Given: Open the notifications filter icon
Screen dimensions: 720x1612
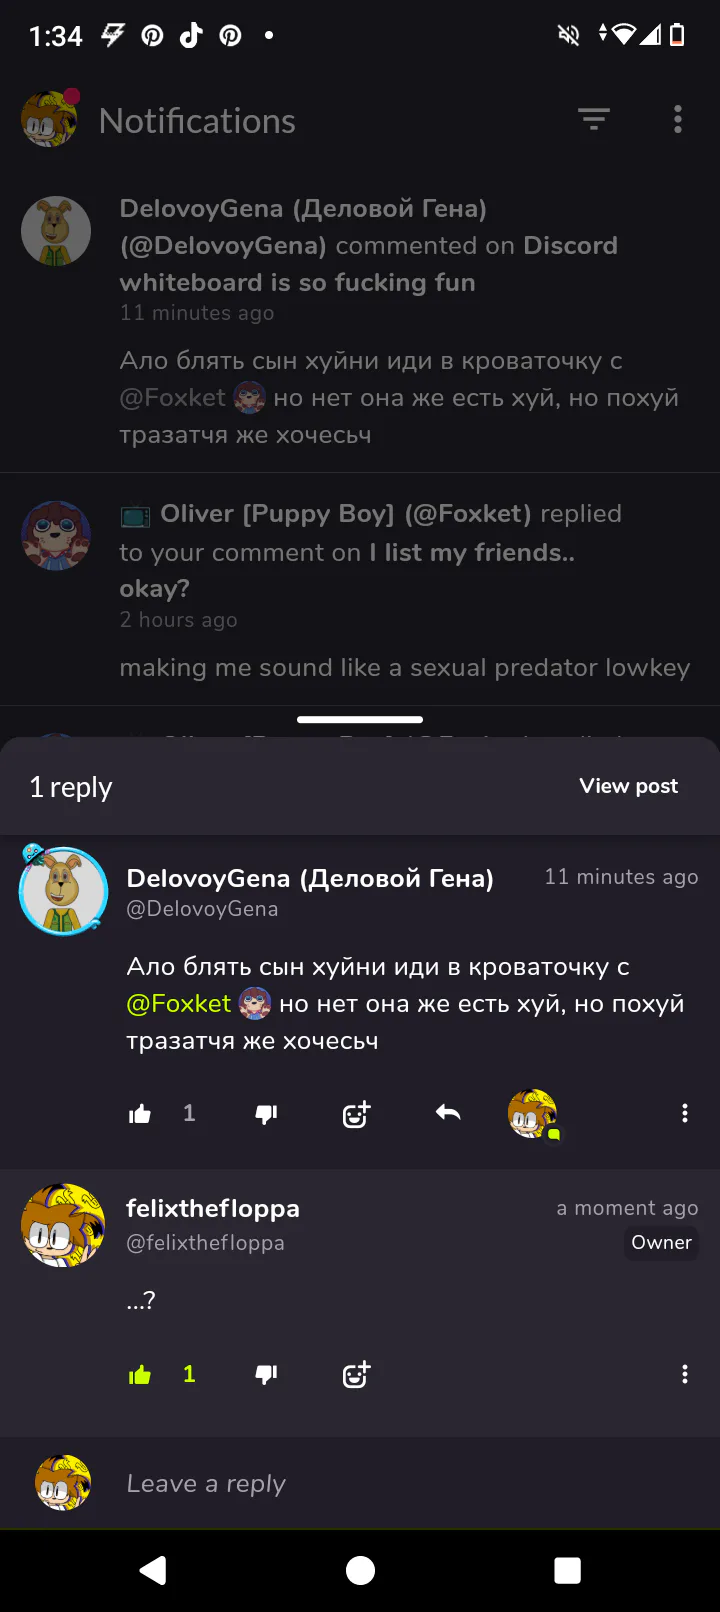Looking at the screenshot, I should [x=594, y=120].
